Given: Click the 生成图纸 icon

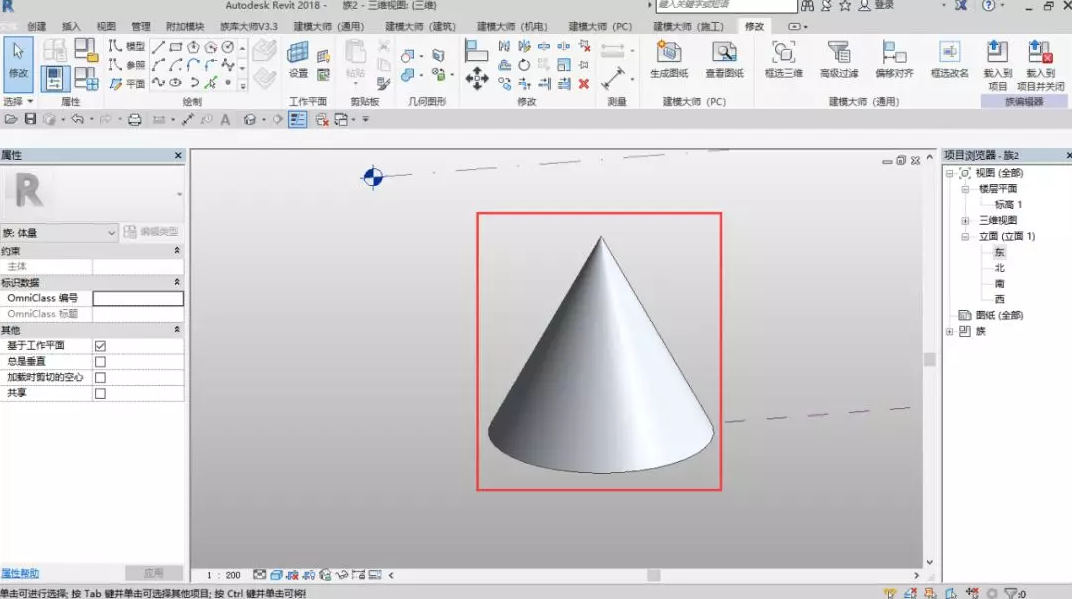Looking at the screenshot, I should coord(669,53).
